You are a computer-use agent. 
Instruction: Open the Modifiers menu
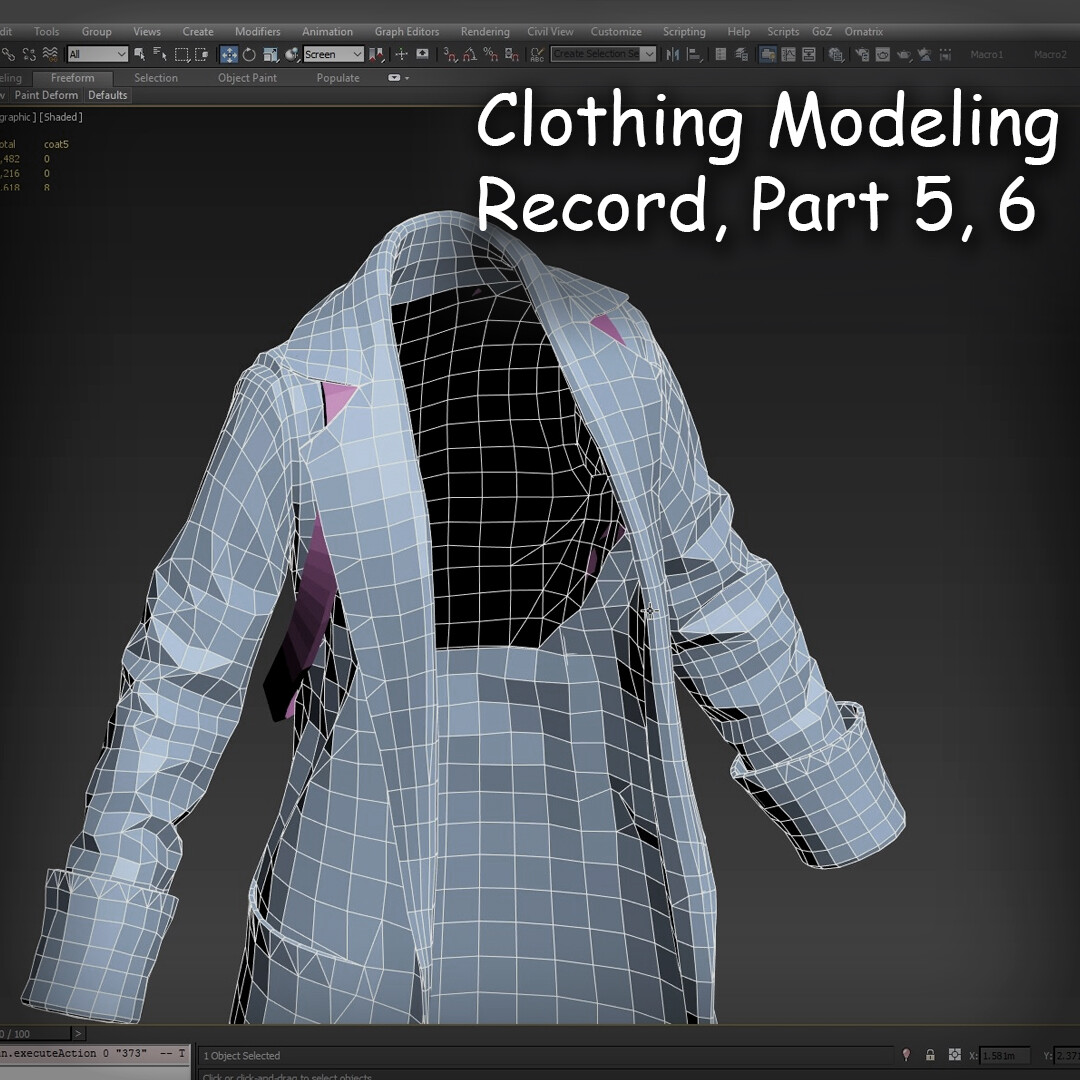(257, 31)
